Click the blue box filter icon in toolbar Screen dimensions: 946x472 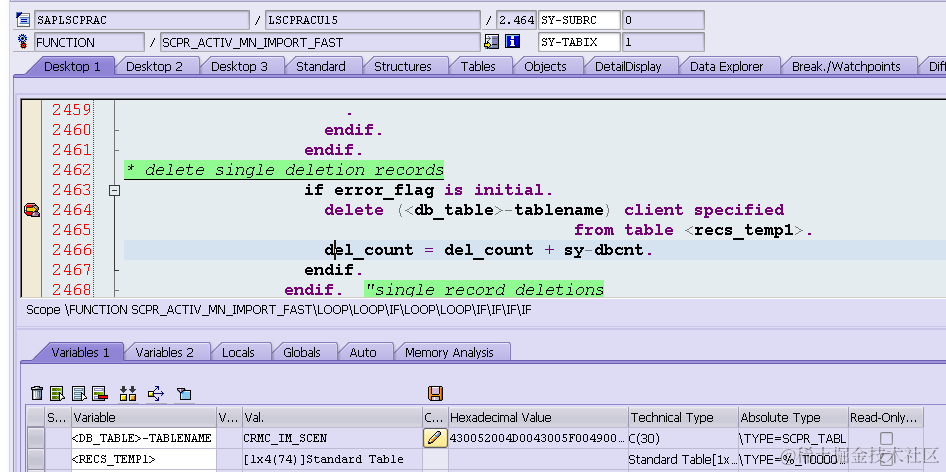pyautogui.click(x=184, y=394)
